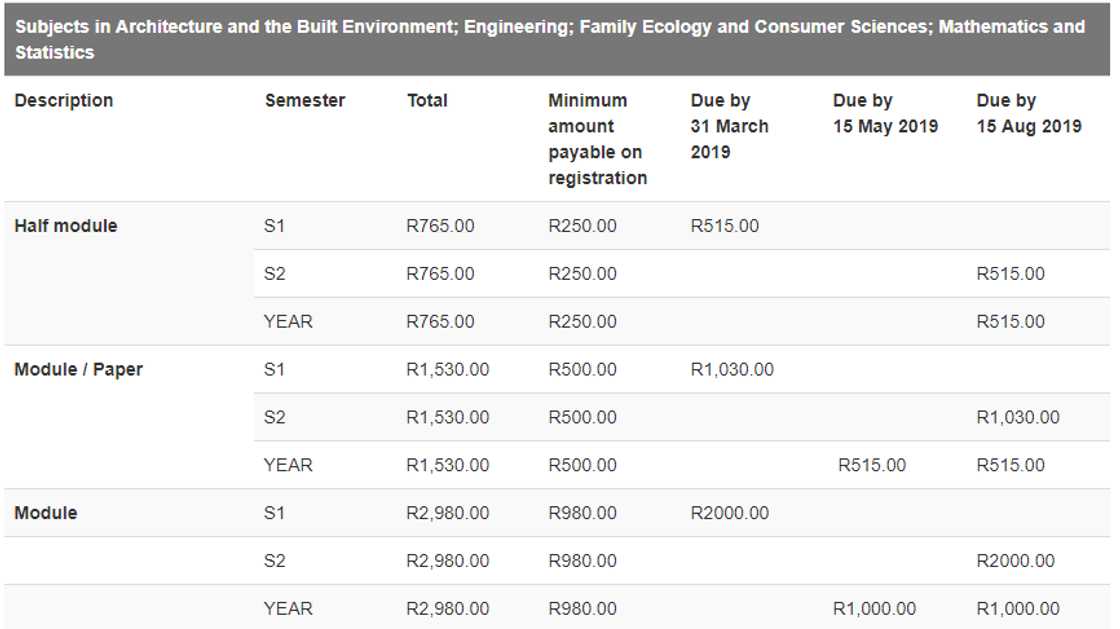Click the Module row label with R2,980.00 totals
Viewport: 1120px width, 629px height.
[46, 513]
